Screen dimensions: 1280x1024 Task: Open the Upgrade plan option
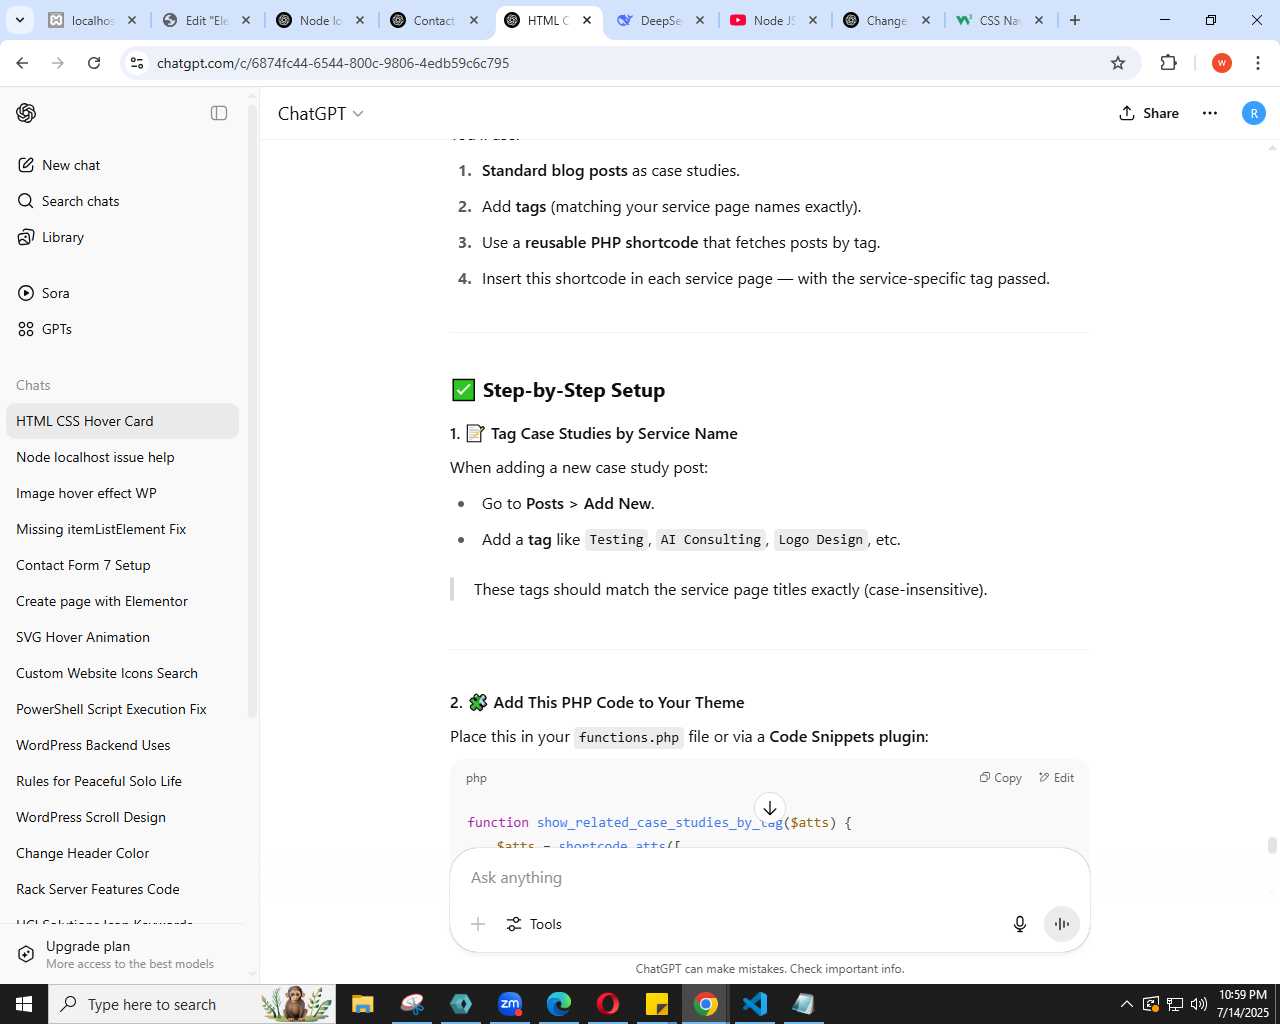pyautogui.click(x=122, y=954)
